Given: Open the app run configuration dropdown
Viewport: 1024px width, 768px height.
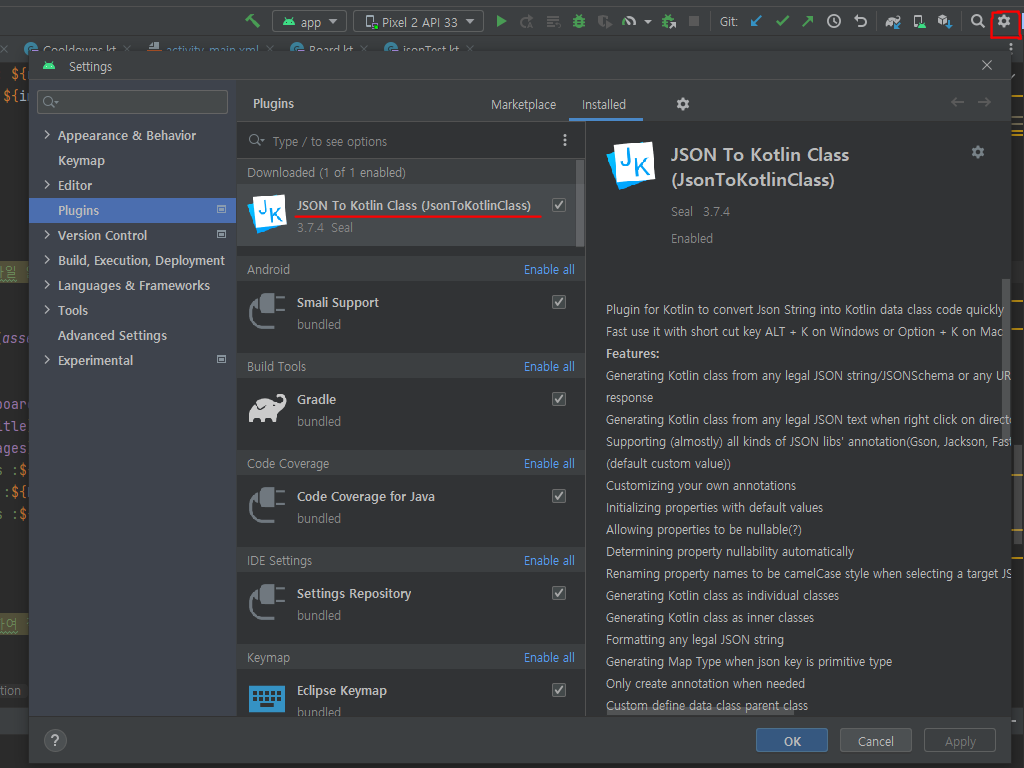Looking at the screenshot, I should point(309,22).
